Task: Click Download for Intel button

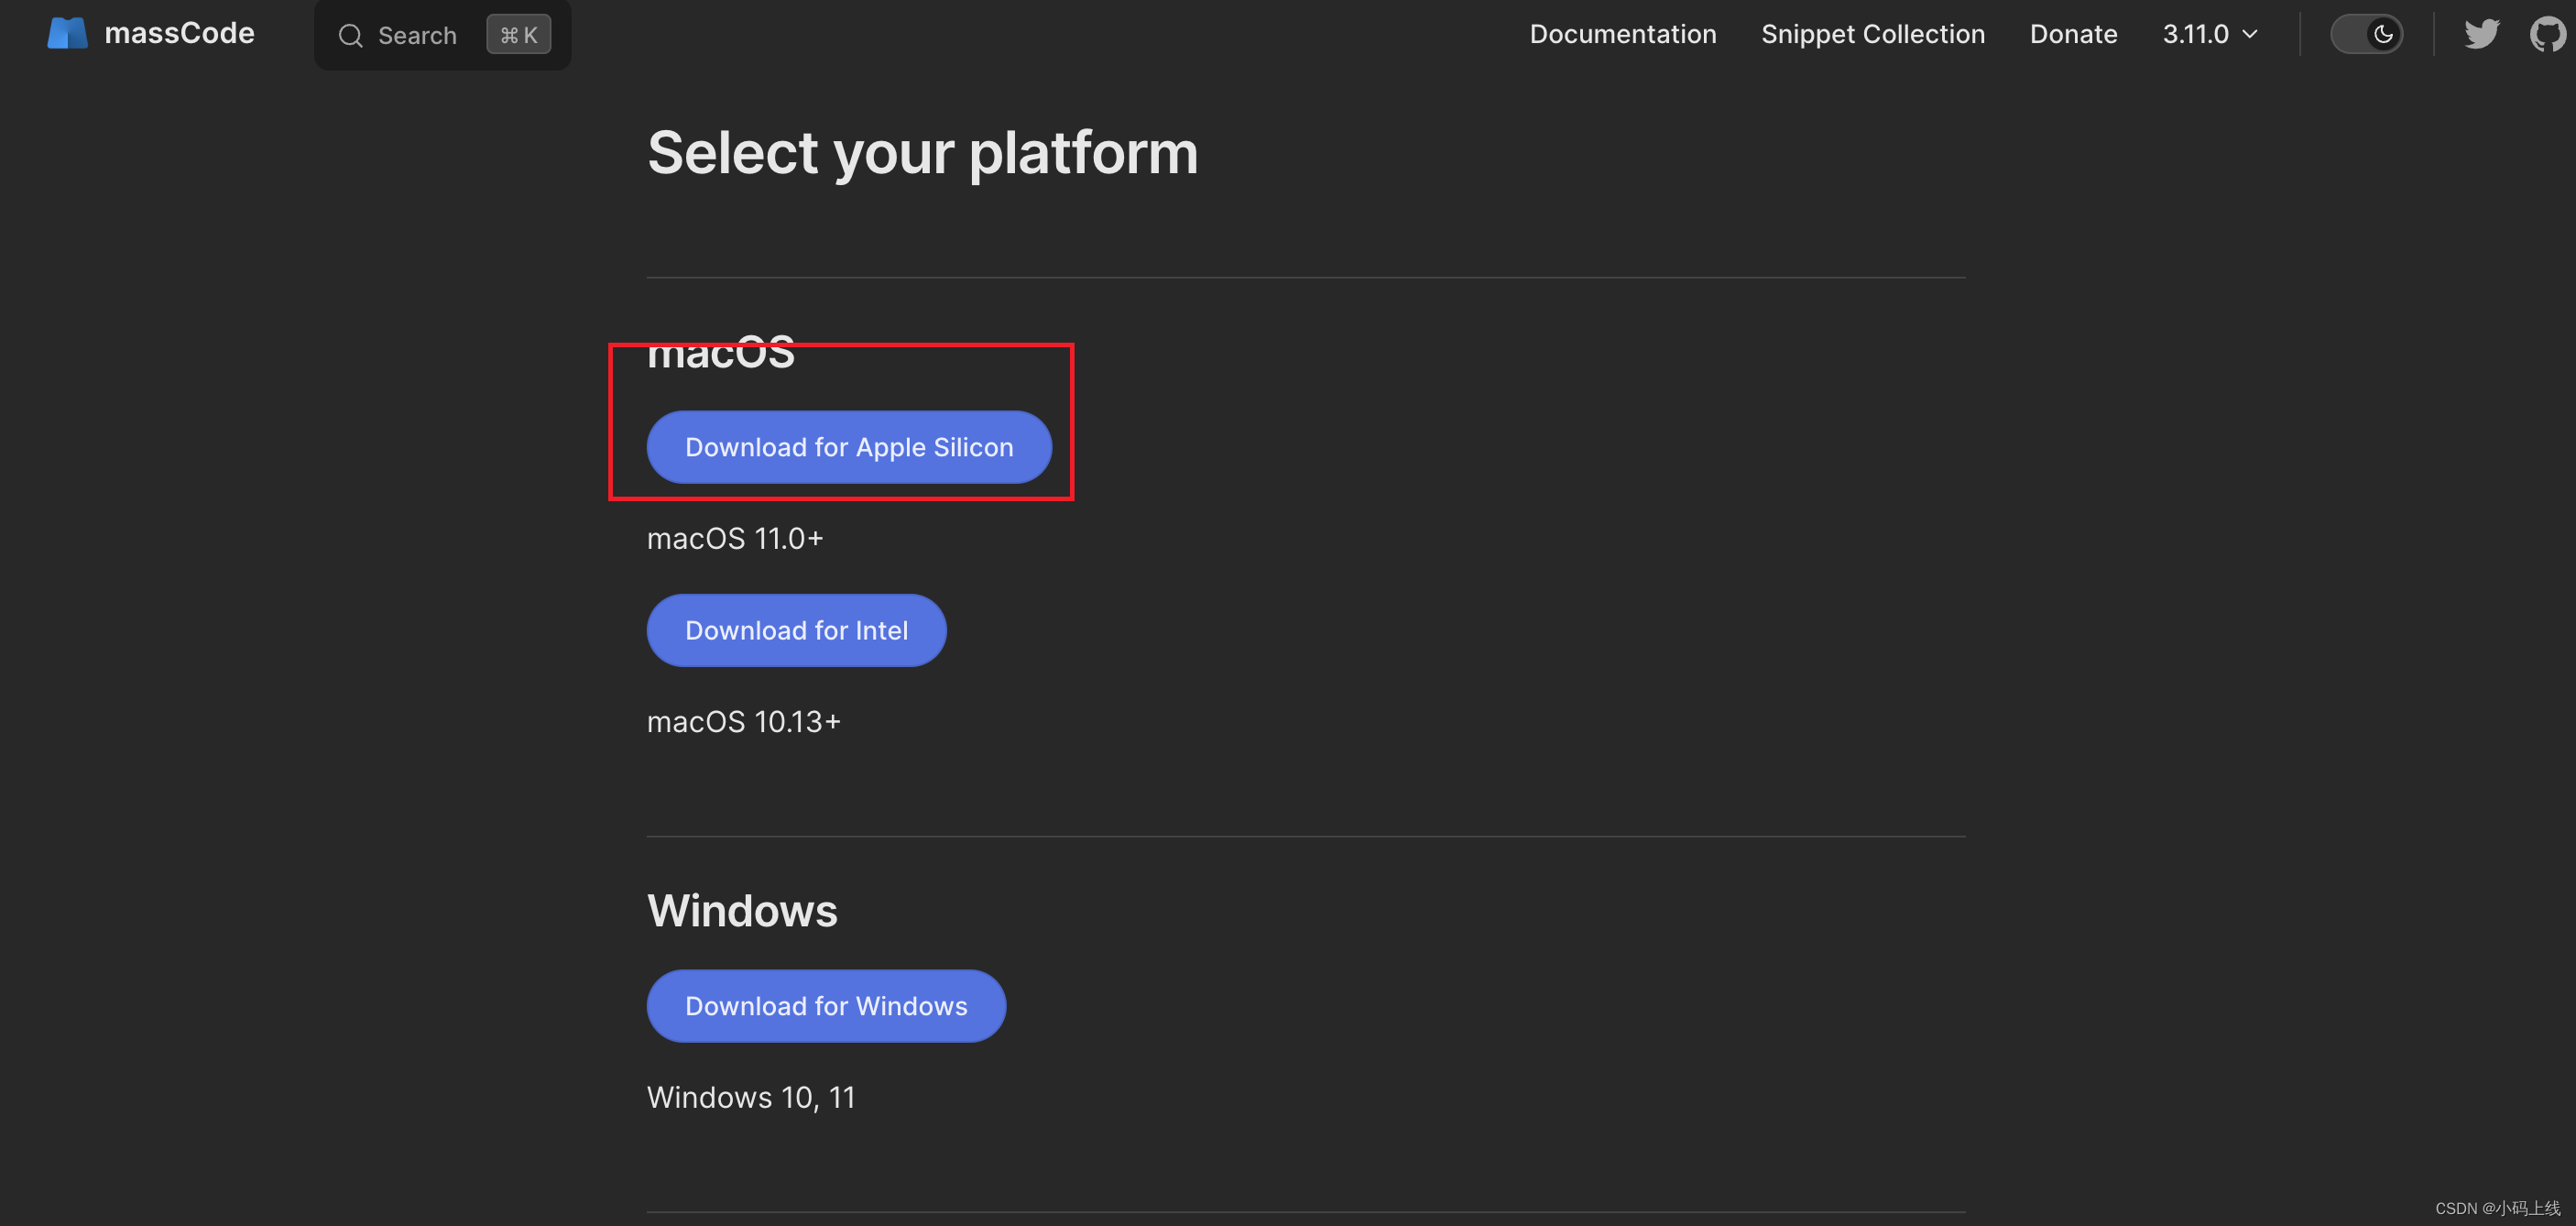Action: [796, 630]
